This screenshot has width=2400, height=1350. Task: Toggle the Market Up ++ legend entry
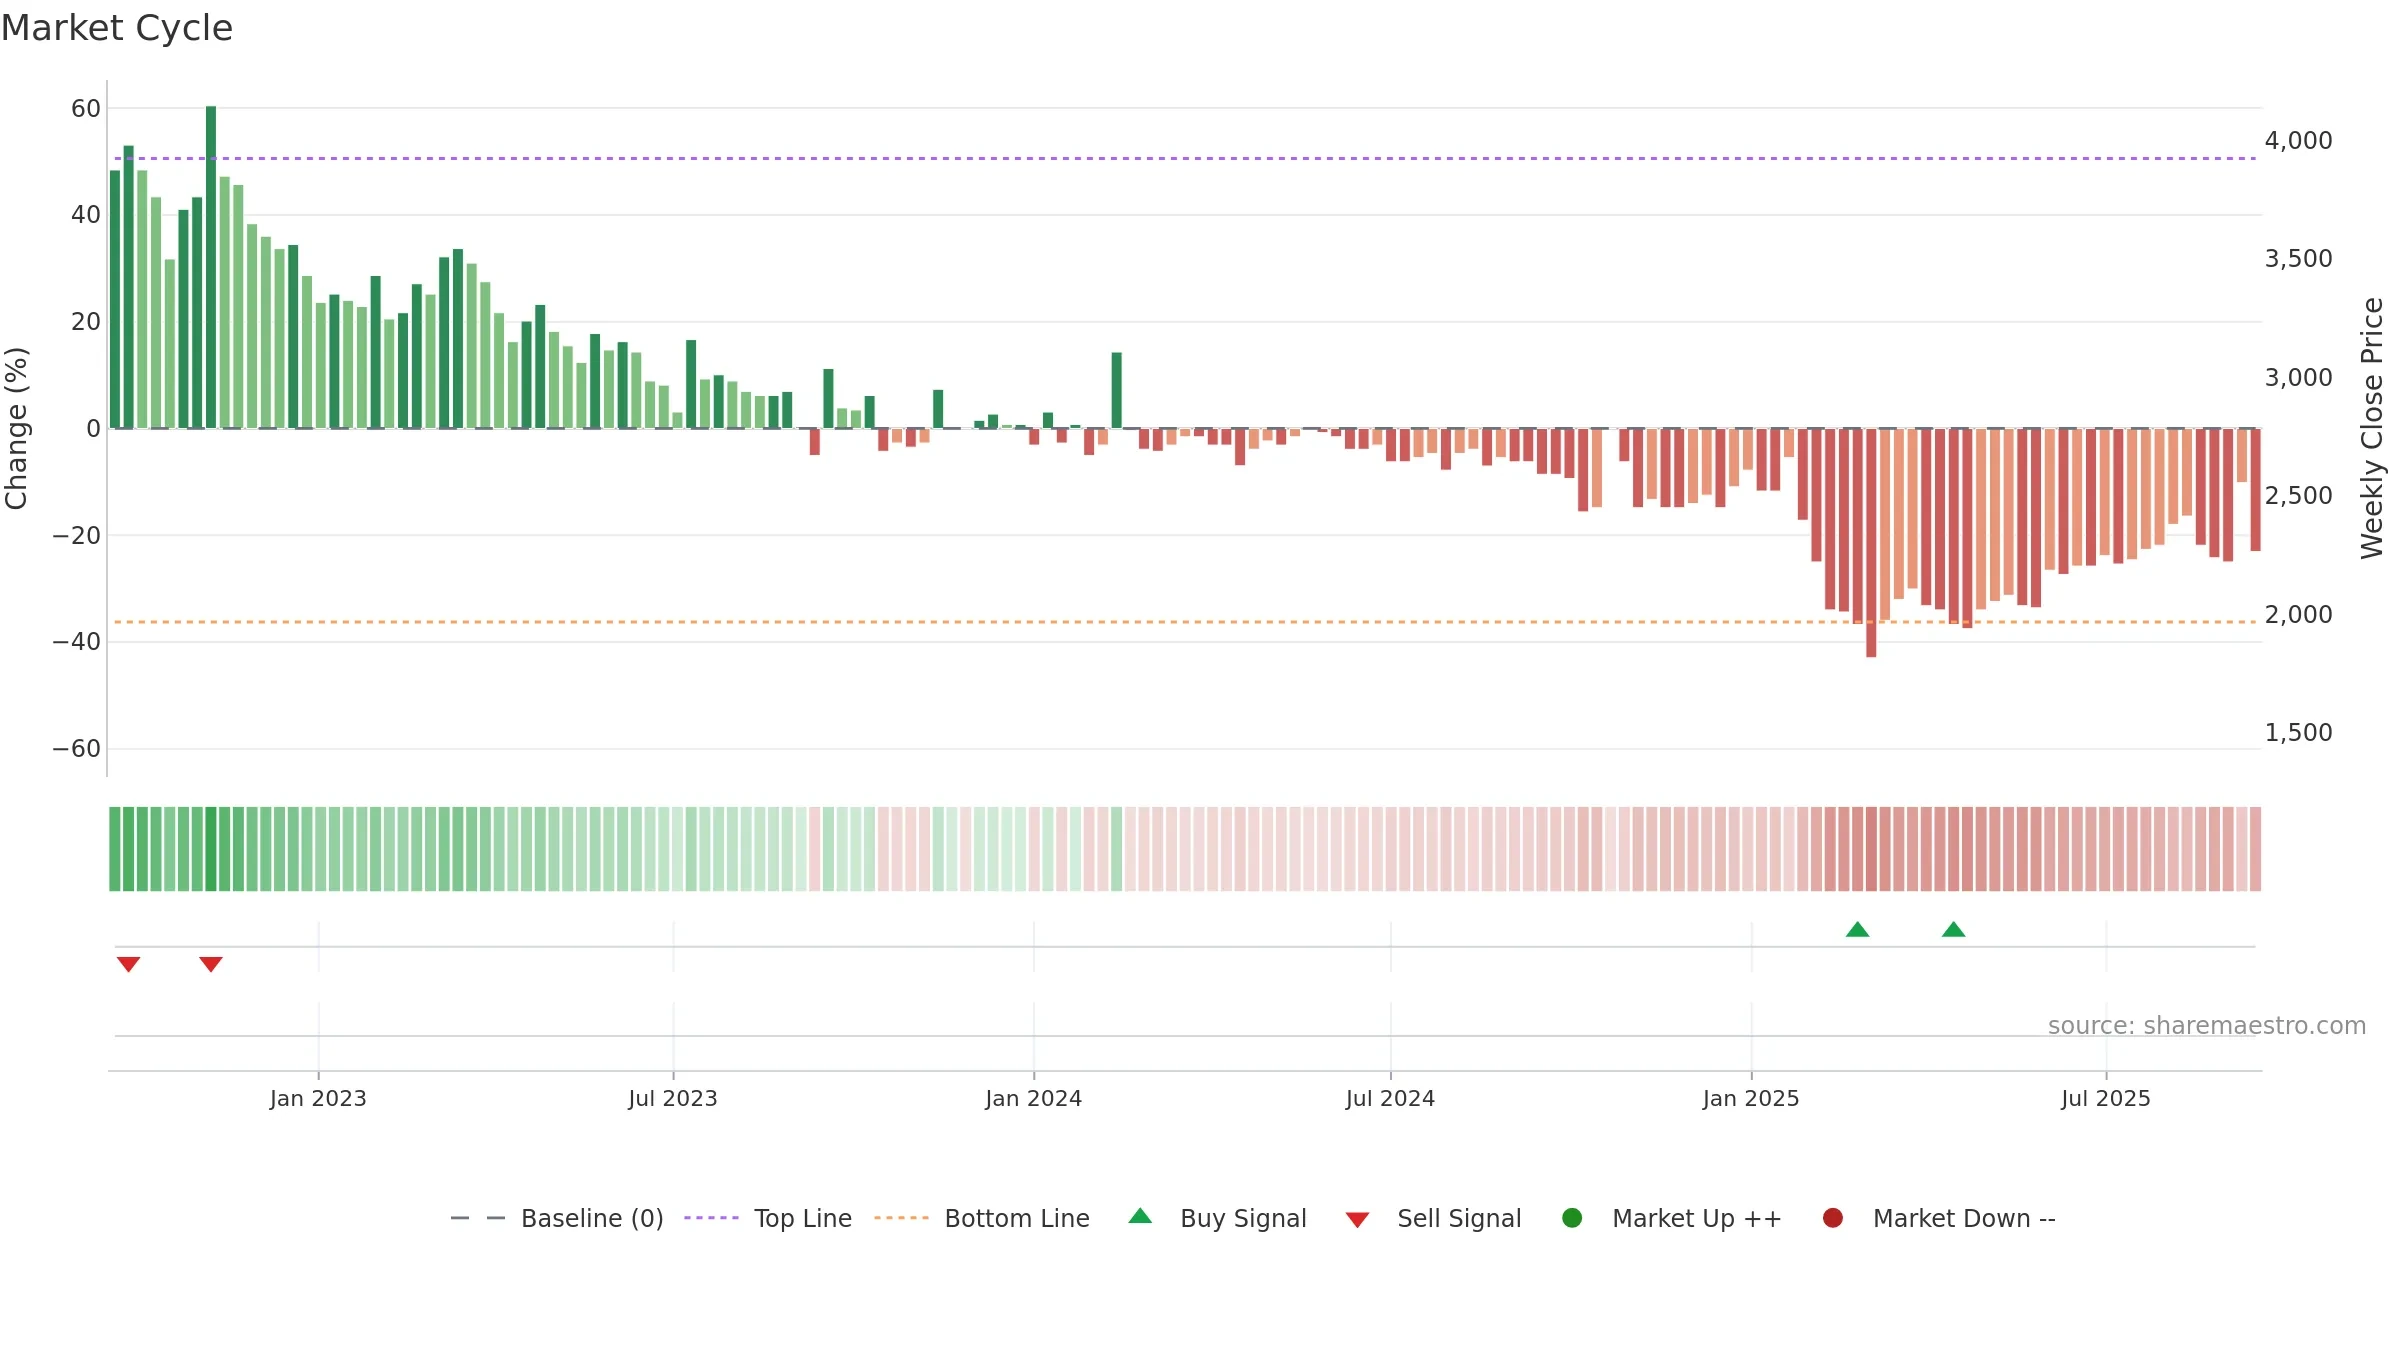[1671, 1218]
